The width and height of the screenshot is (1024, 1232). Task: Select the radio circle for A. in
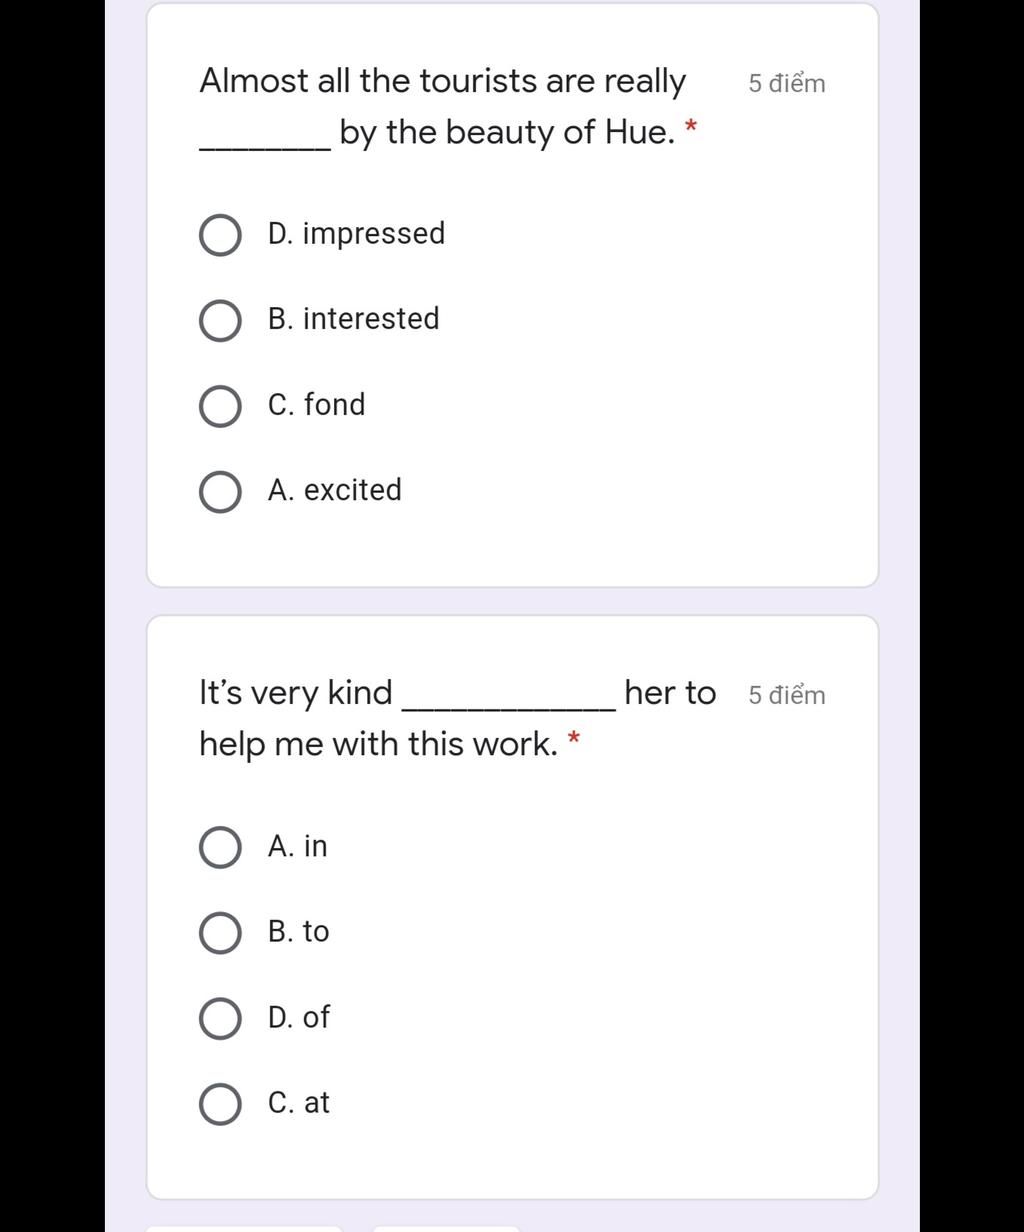220,847
